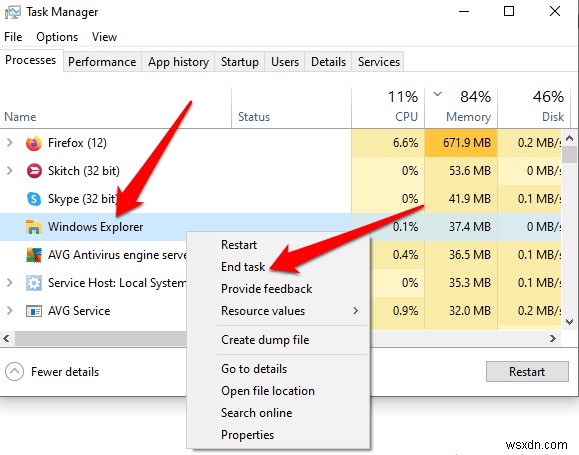Sort by the Name column header
Image resolution: width=579 pixels, height=455 pixels.
[x=20, y=117]
